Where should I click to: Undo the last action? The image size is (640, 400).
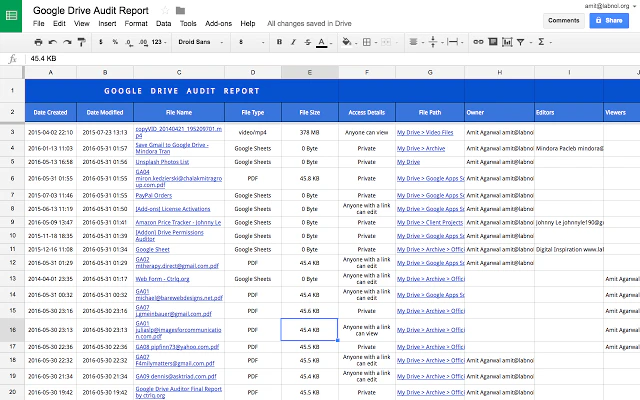coord(53,42)
